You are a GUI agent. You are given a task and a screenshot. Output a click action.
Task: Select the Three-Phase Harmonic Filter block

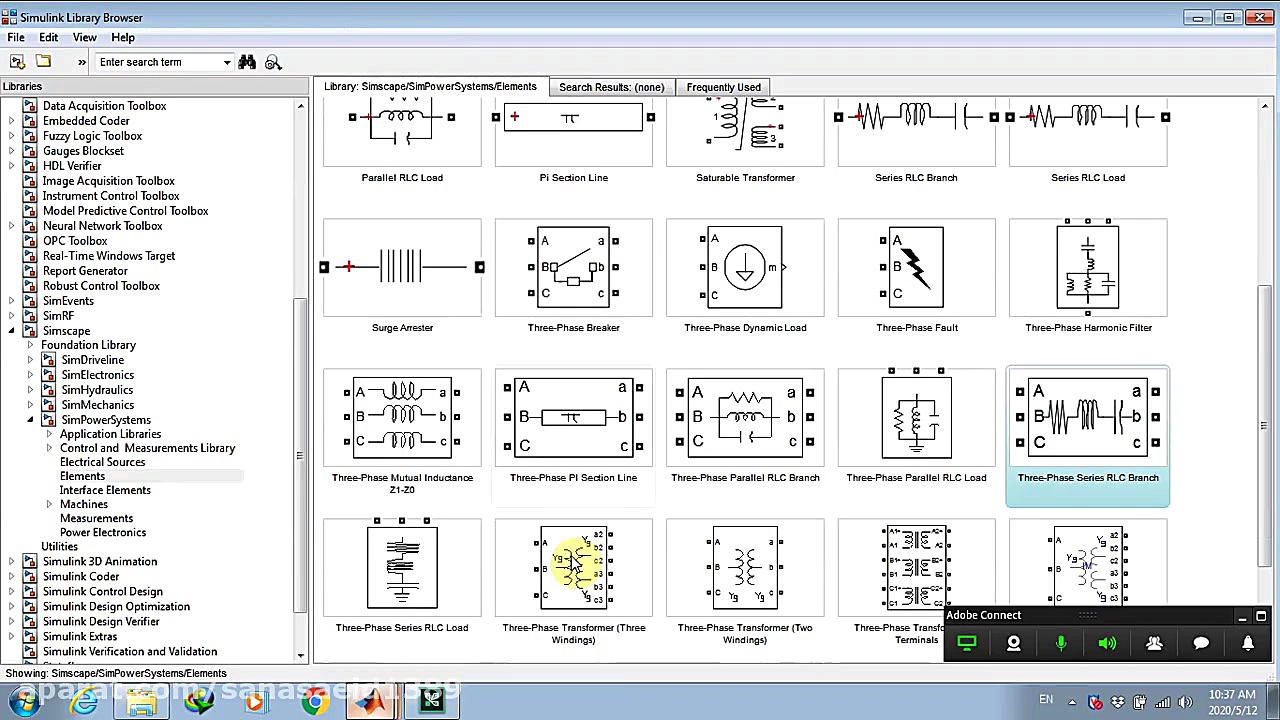pos(1088,267)
